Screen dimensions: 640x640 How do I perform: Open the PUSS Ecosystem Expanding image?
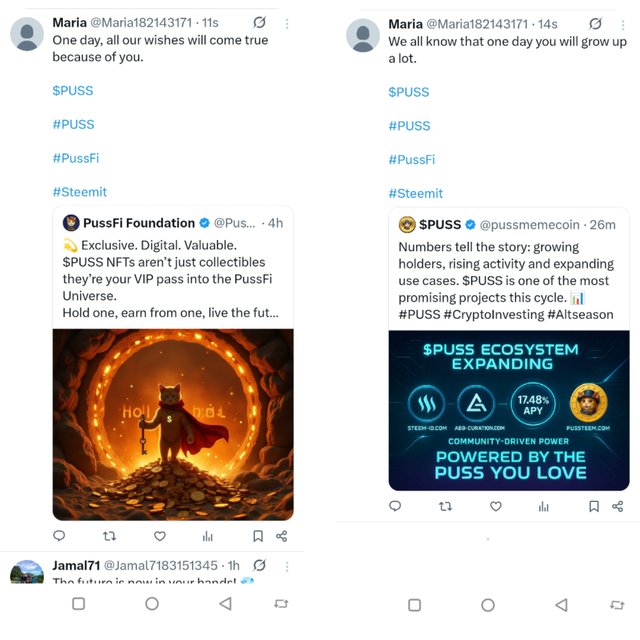pos(509,410)
